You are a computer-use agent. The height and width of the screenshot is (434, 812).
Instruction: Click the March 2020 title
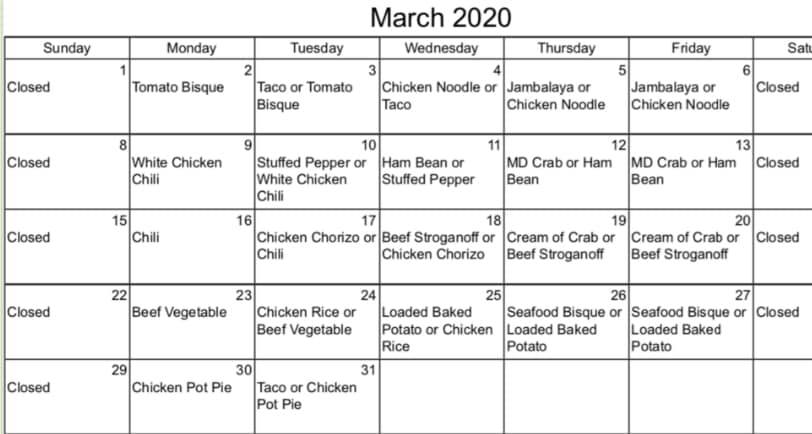(440, 17)
